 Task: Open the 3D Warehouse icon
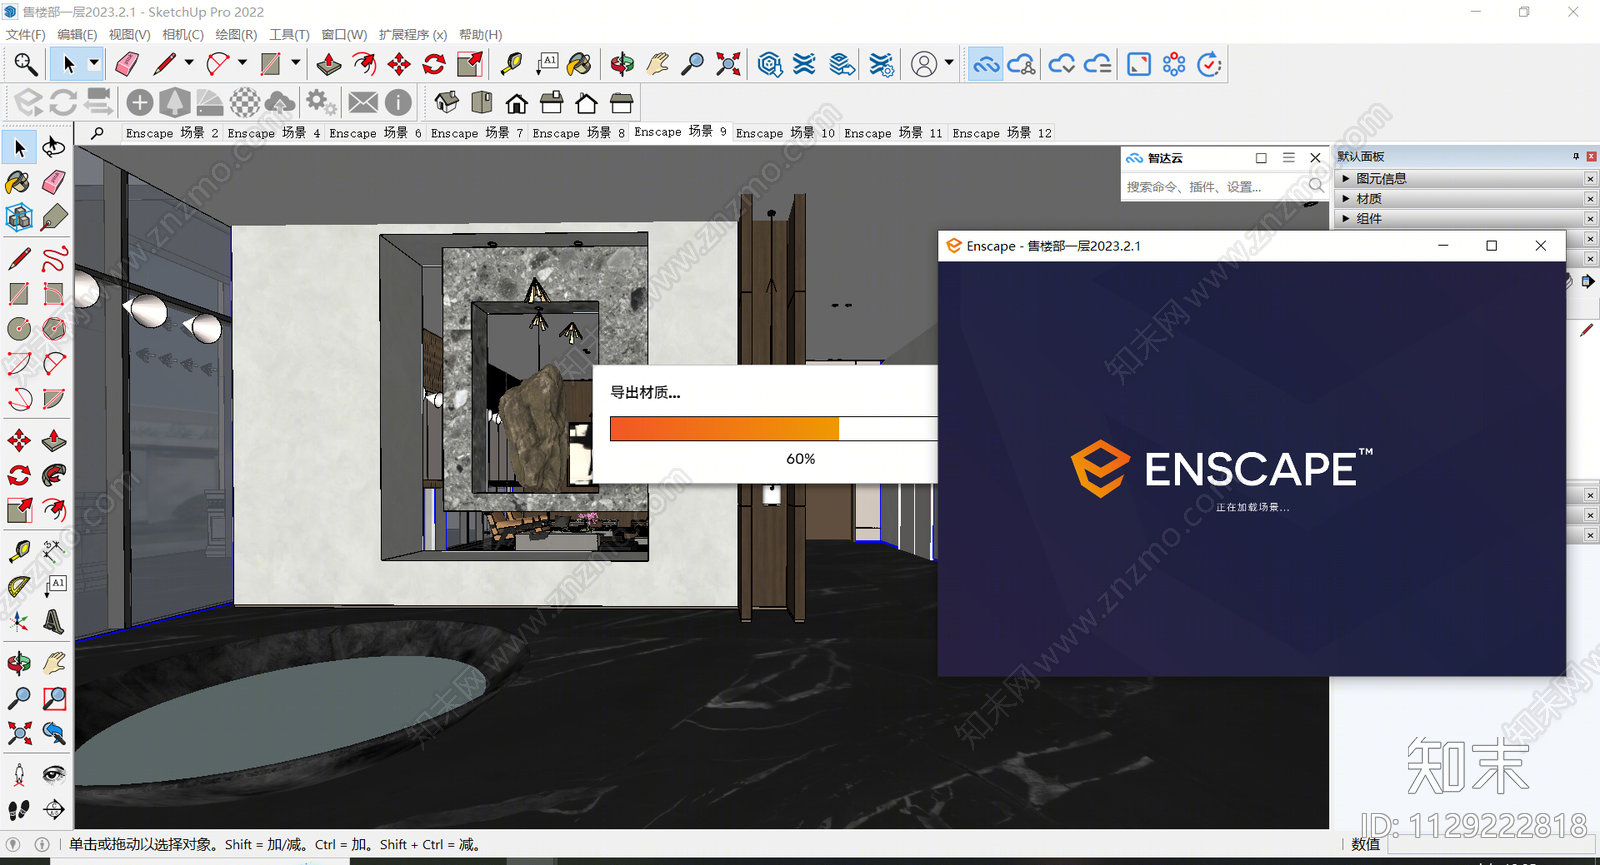pos(769,65)
